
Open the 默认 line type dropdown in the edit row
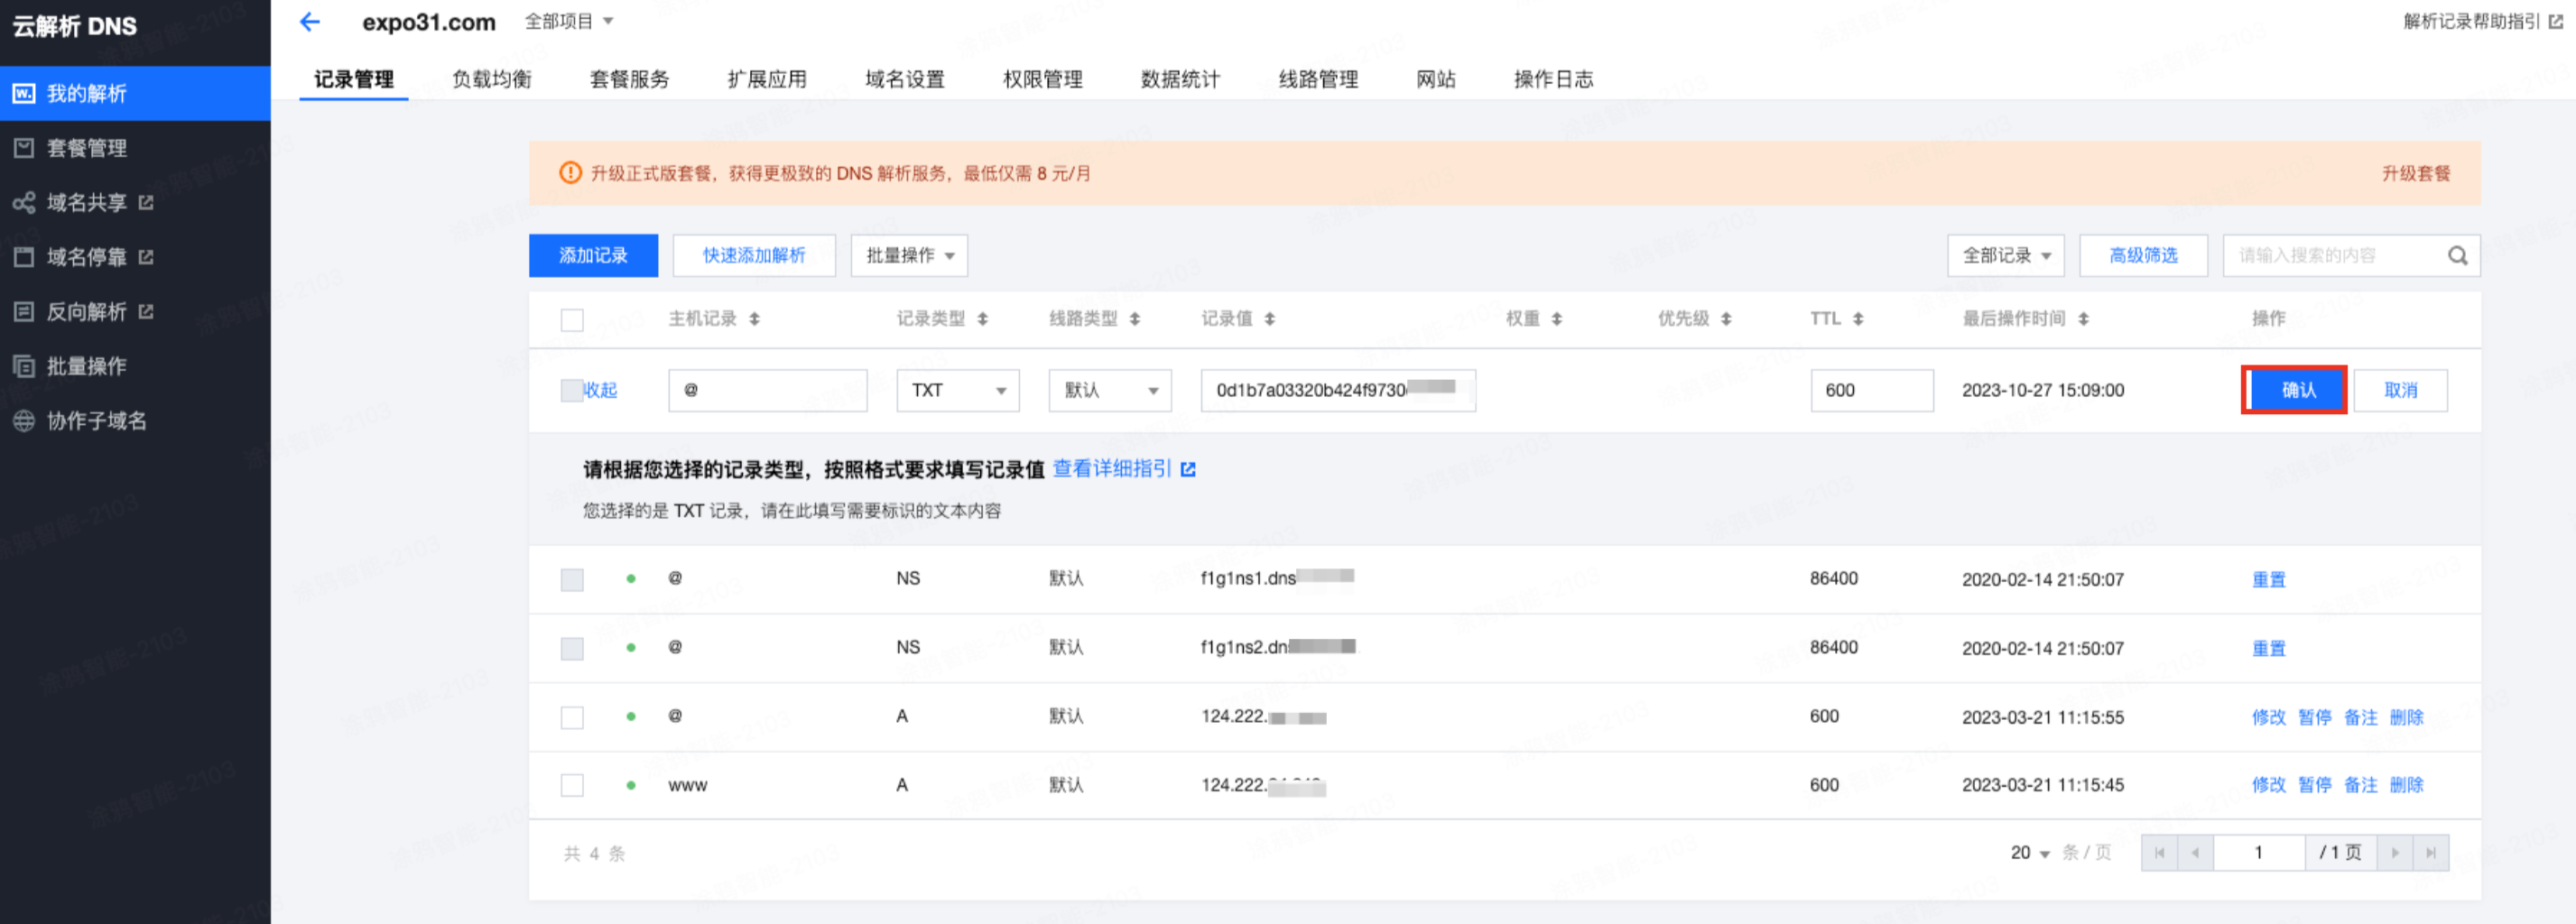click(1110, 390)
